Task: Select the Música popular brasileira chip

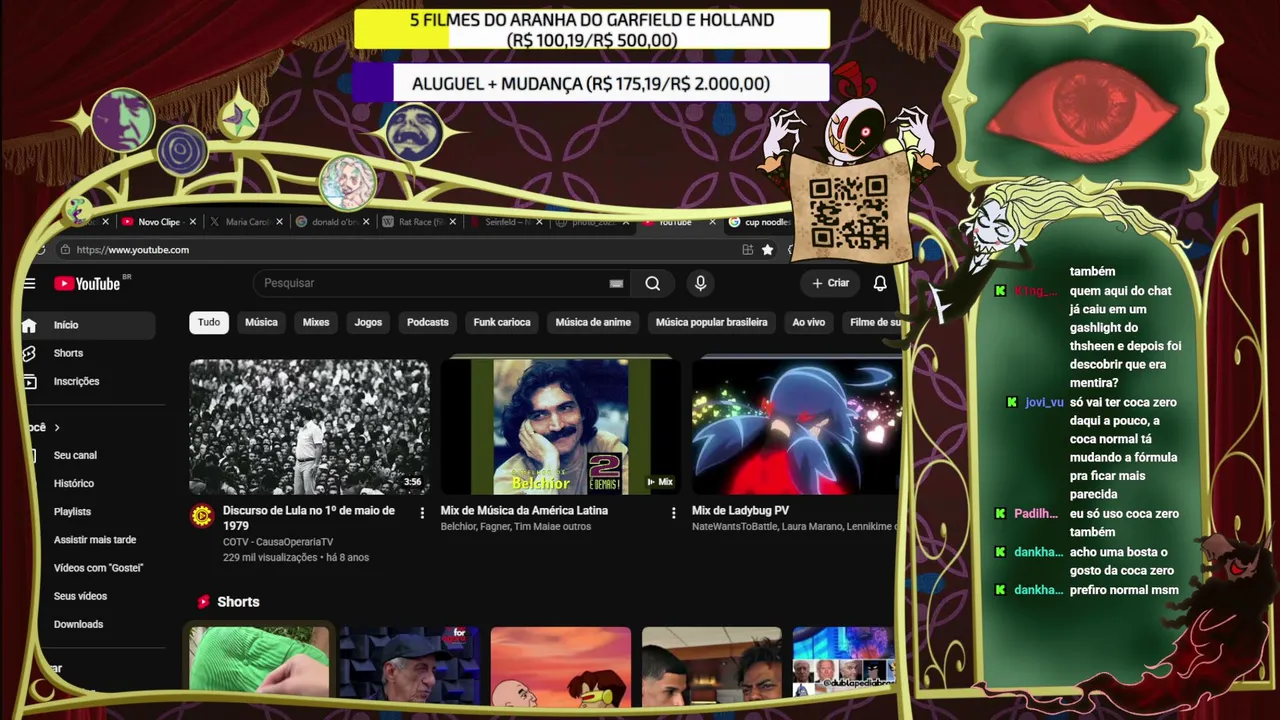Action: point(712,322)
